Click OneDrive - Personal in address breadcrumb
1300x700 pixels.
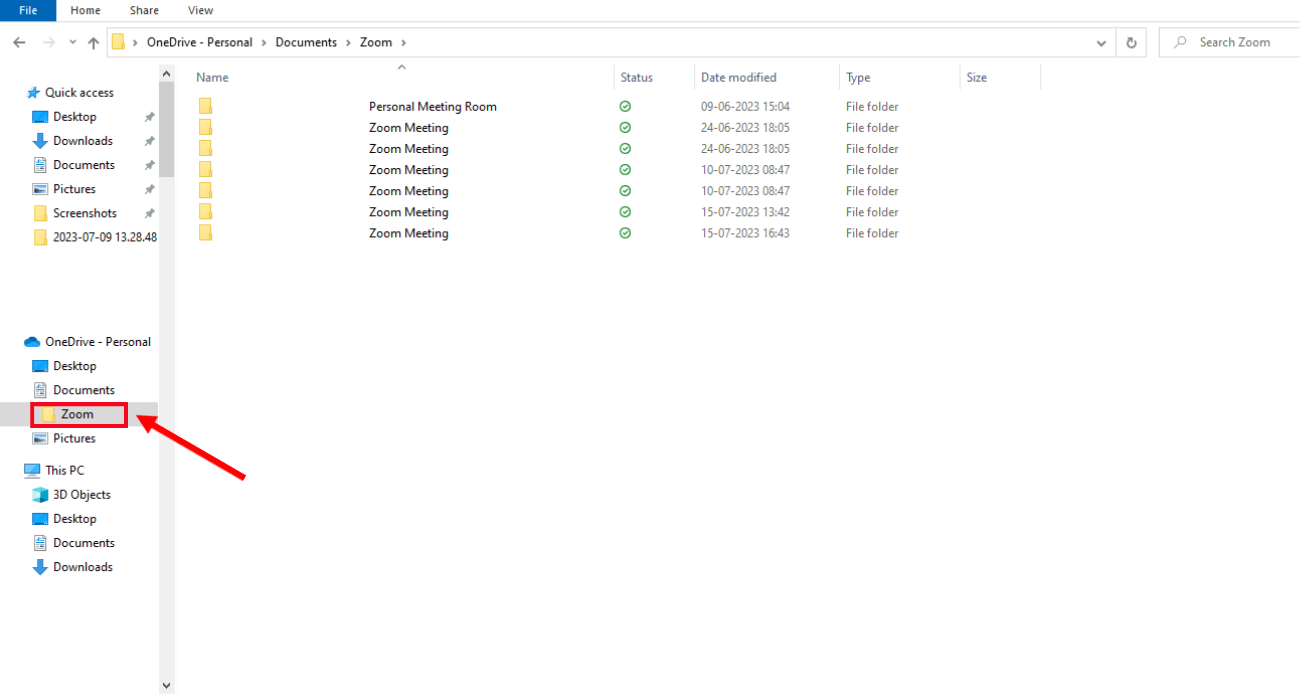click(200, 43)
